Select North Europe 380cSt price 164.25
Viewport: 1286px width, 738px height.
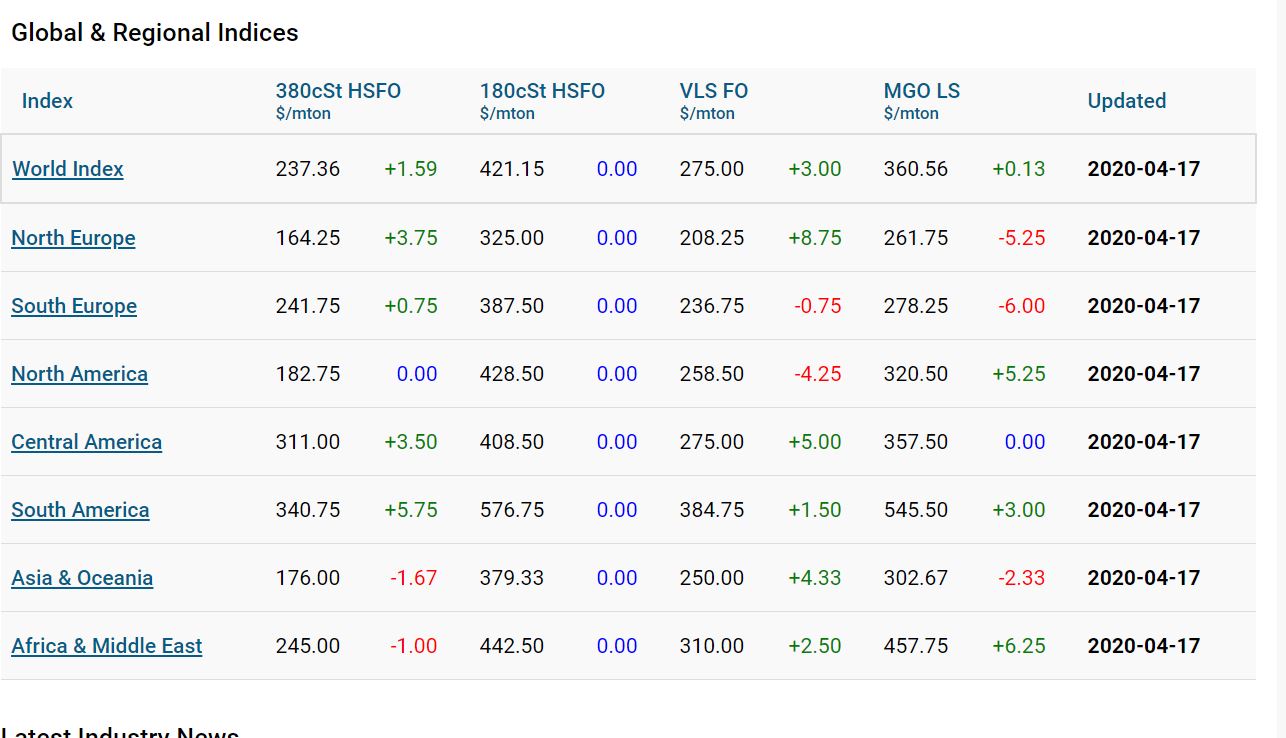coord(308,238)
